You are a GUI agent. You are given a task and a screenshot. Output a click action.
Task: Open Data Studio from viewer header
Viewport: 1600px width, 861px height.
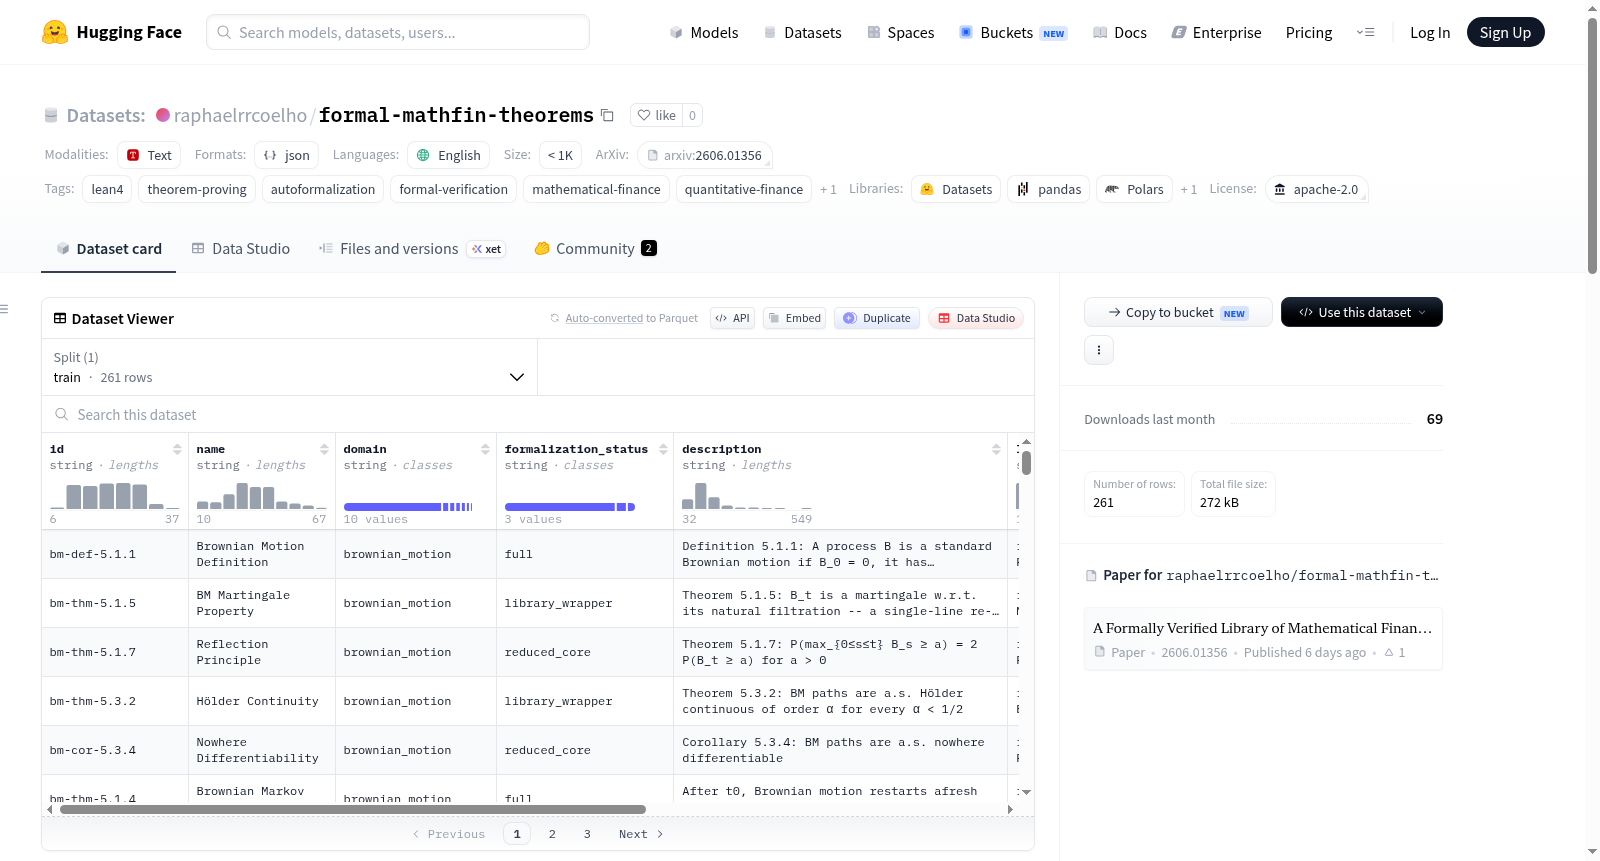975,318
